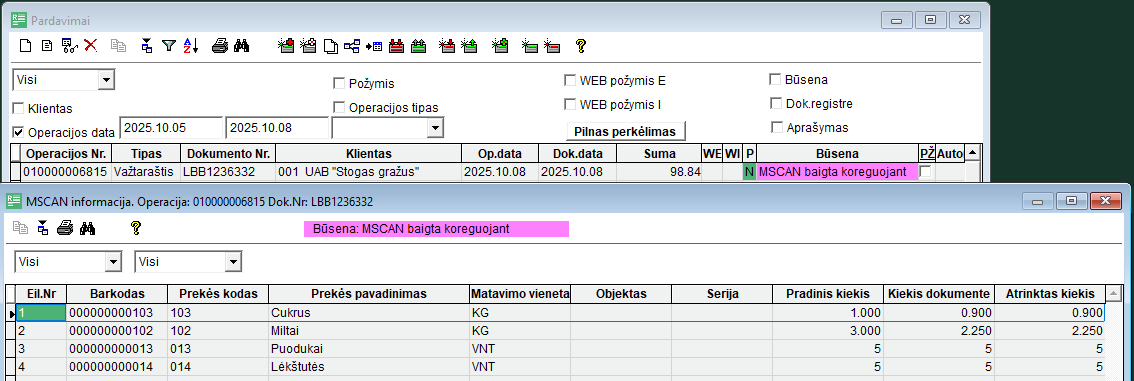The width and height of the screenshot is (1134, 381).
Task: Click the sparkle green bar icon
Action: [530, 46]
